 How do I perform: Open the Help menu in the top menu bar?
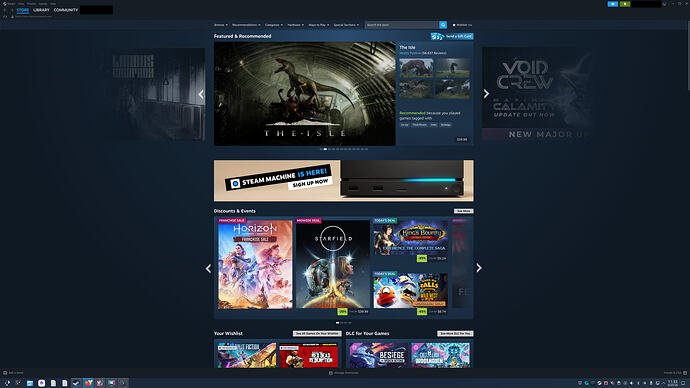coord(53,4)
